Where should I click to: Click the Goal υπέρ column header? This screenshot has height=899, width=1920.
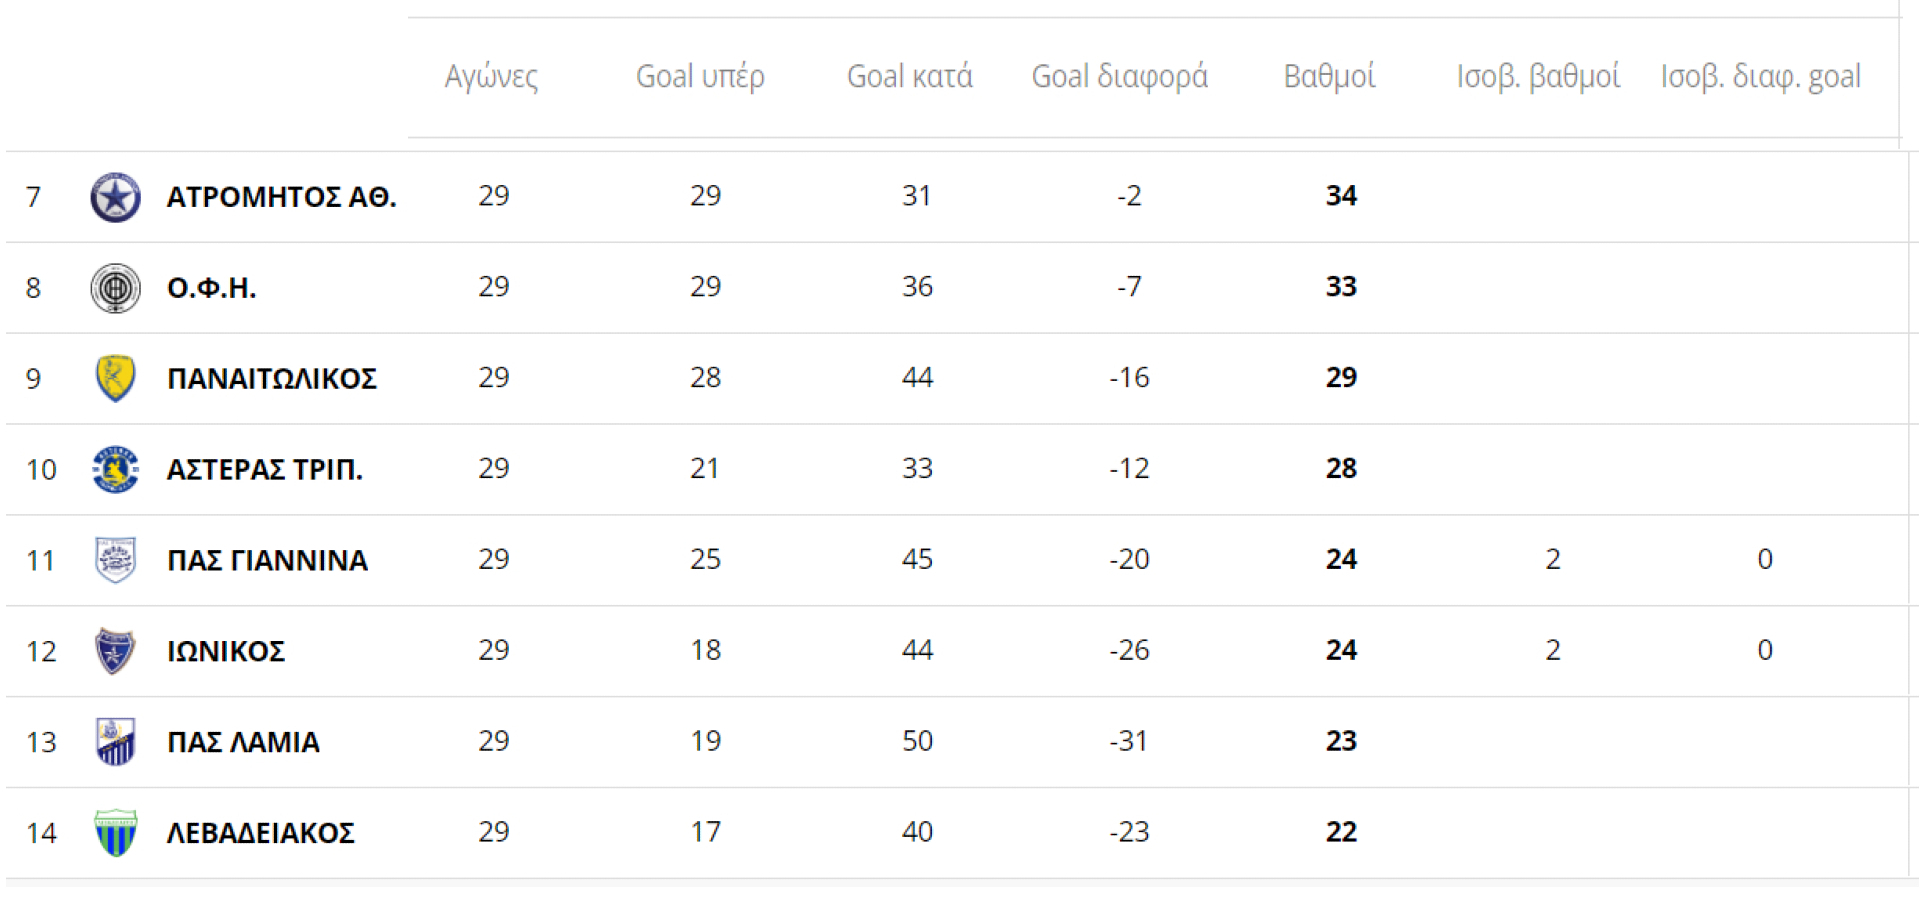point(700,77)
